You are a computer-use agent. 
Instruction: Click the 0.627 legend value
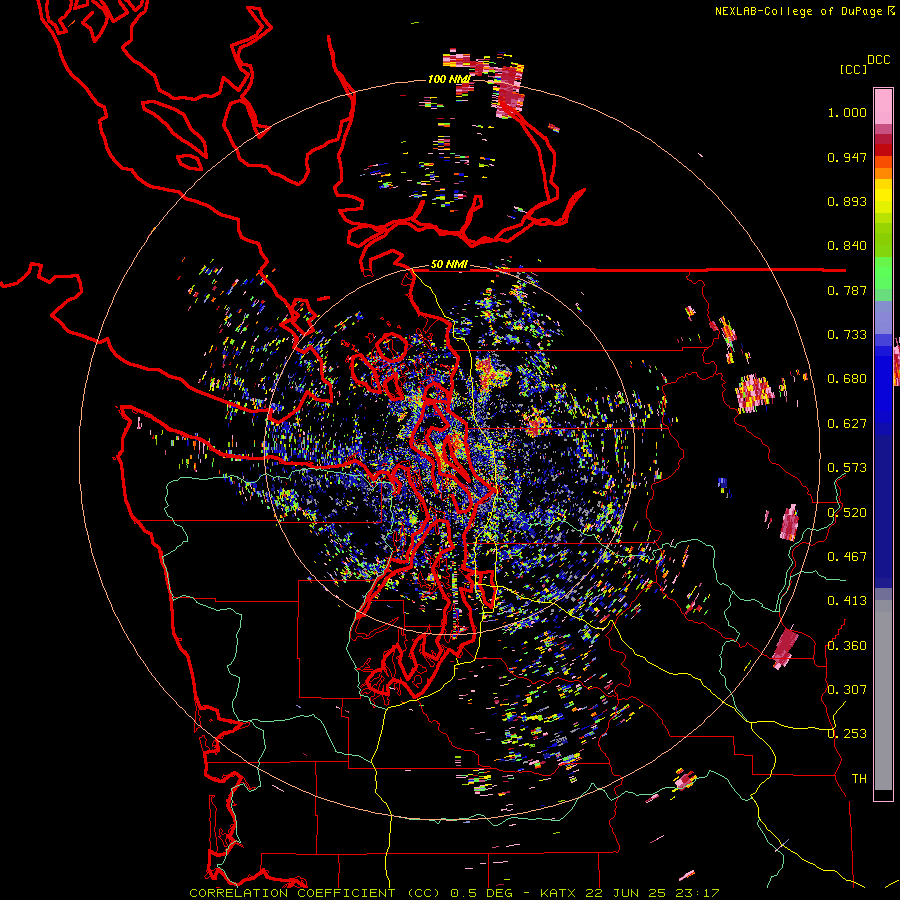coord(847,424)
